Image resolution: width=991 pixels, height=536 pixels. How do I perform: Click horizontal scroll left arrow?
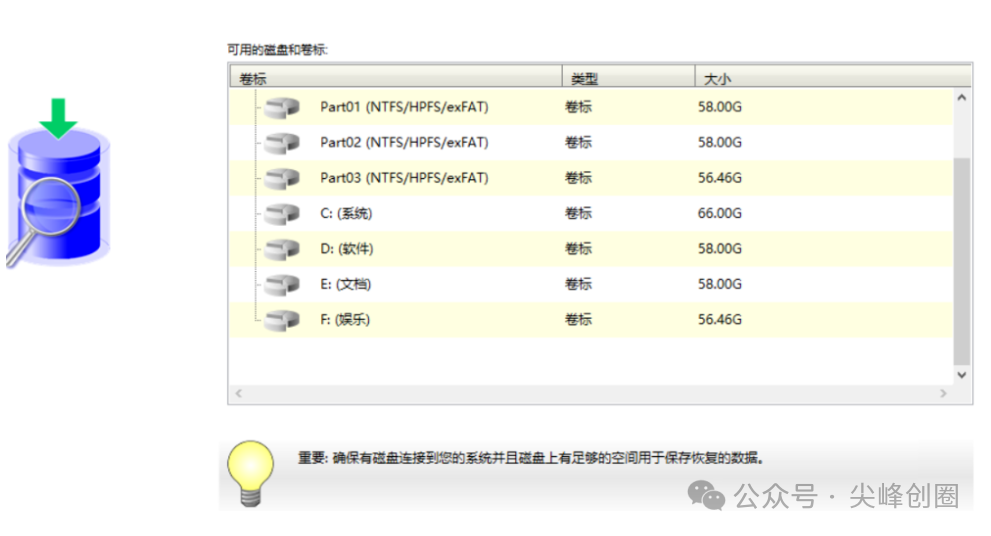tap(238, 393)
